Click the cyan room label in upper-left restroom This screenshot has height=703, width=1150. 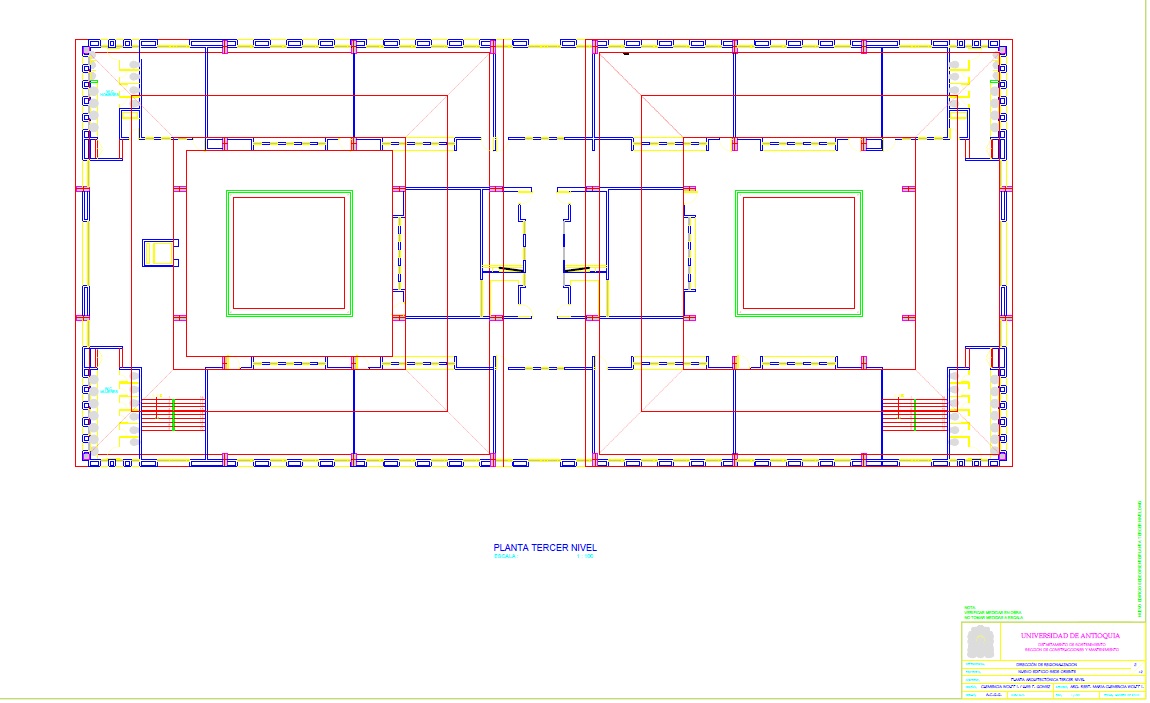107,94
